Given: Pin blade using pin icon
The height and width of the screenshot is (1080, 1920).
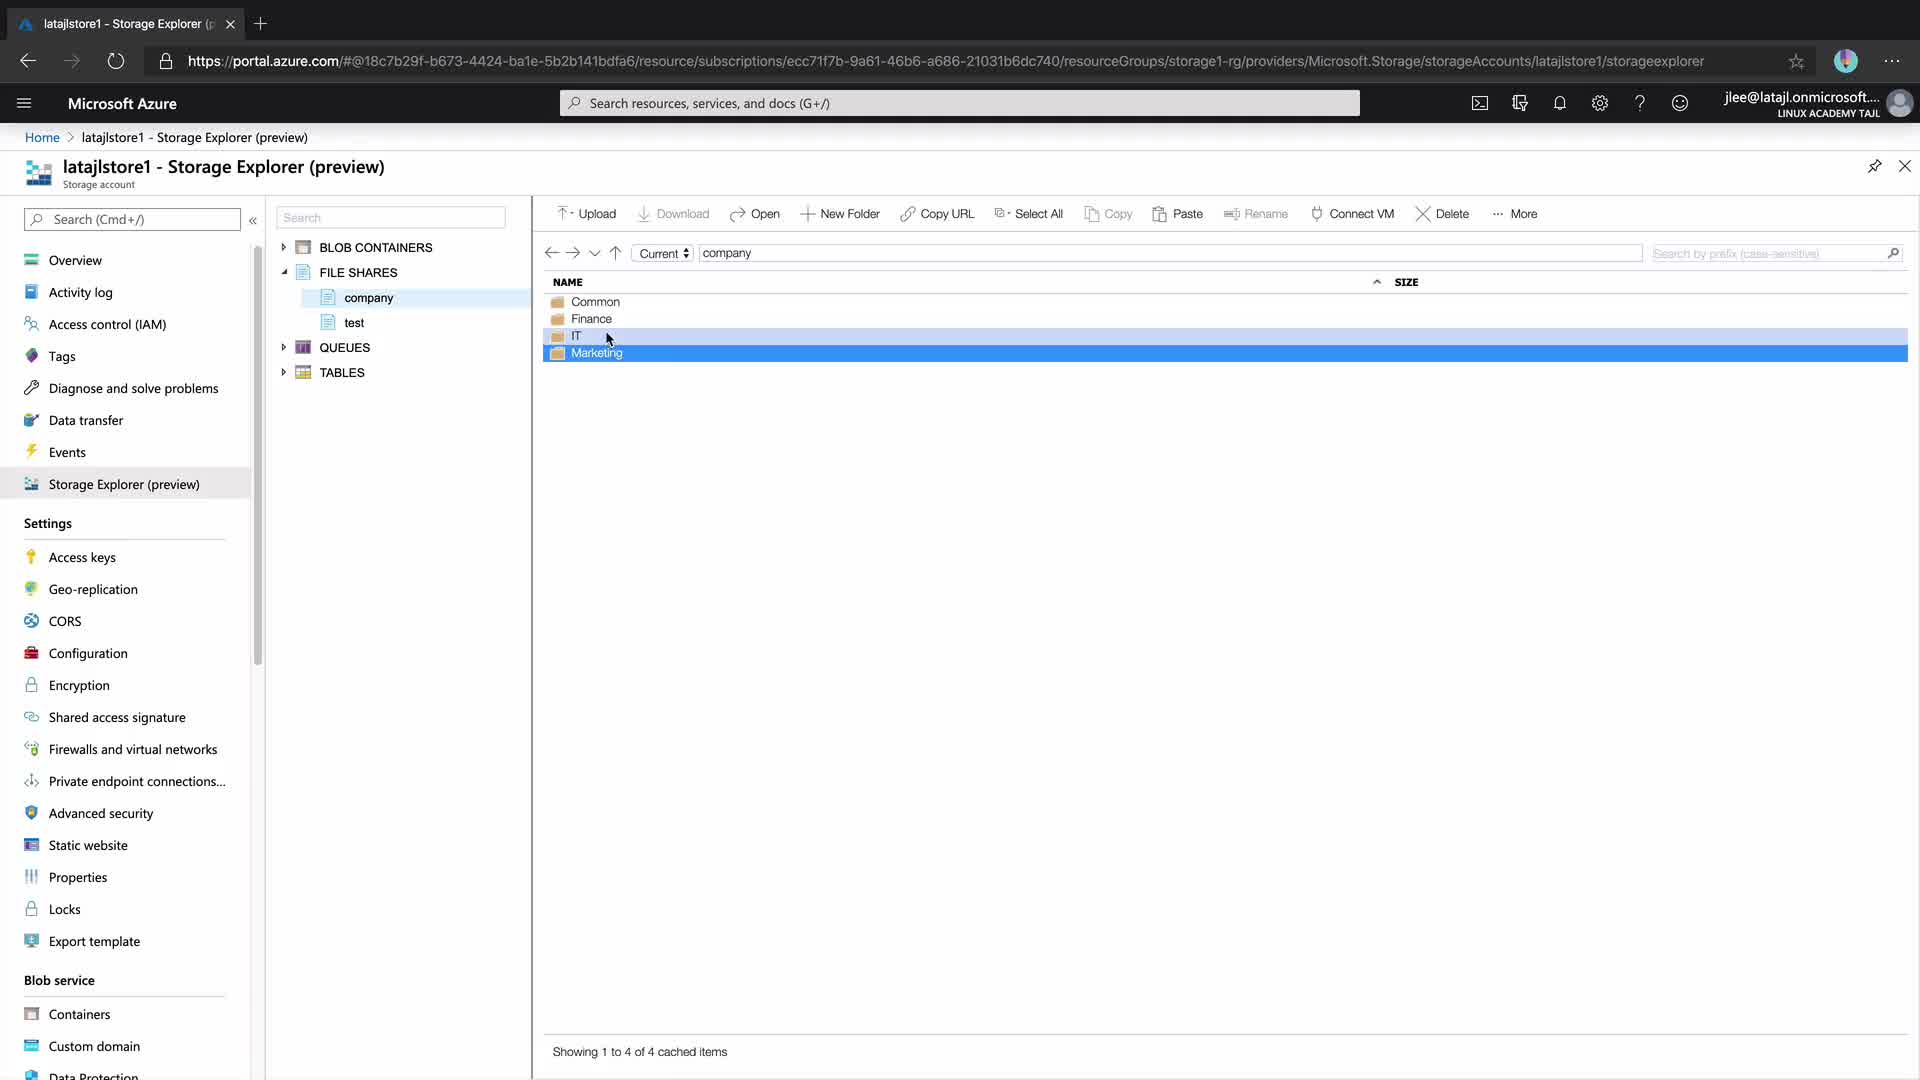Looking at the screenshot, I should pos(1874,166).
